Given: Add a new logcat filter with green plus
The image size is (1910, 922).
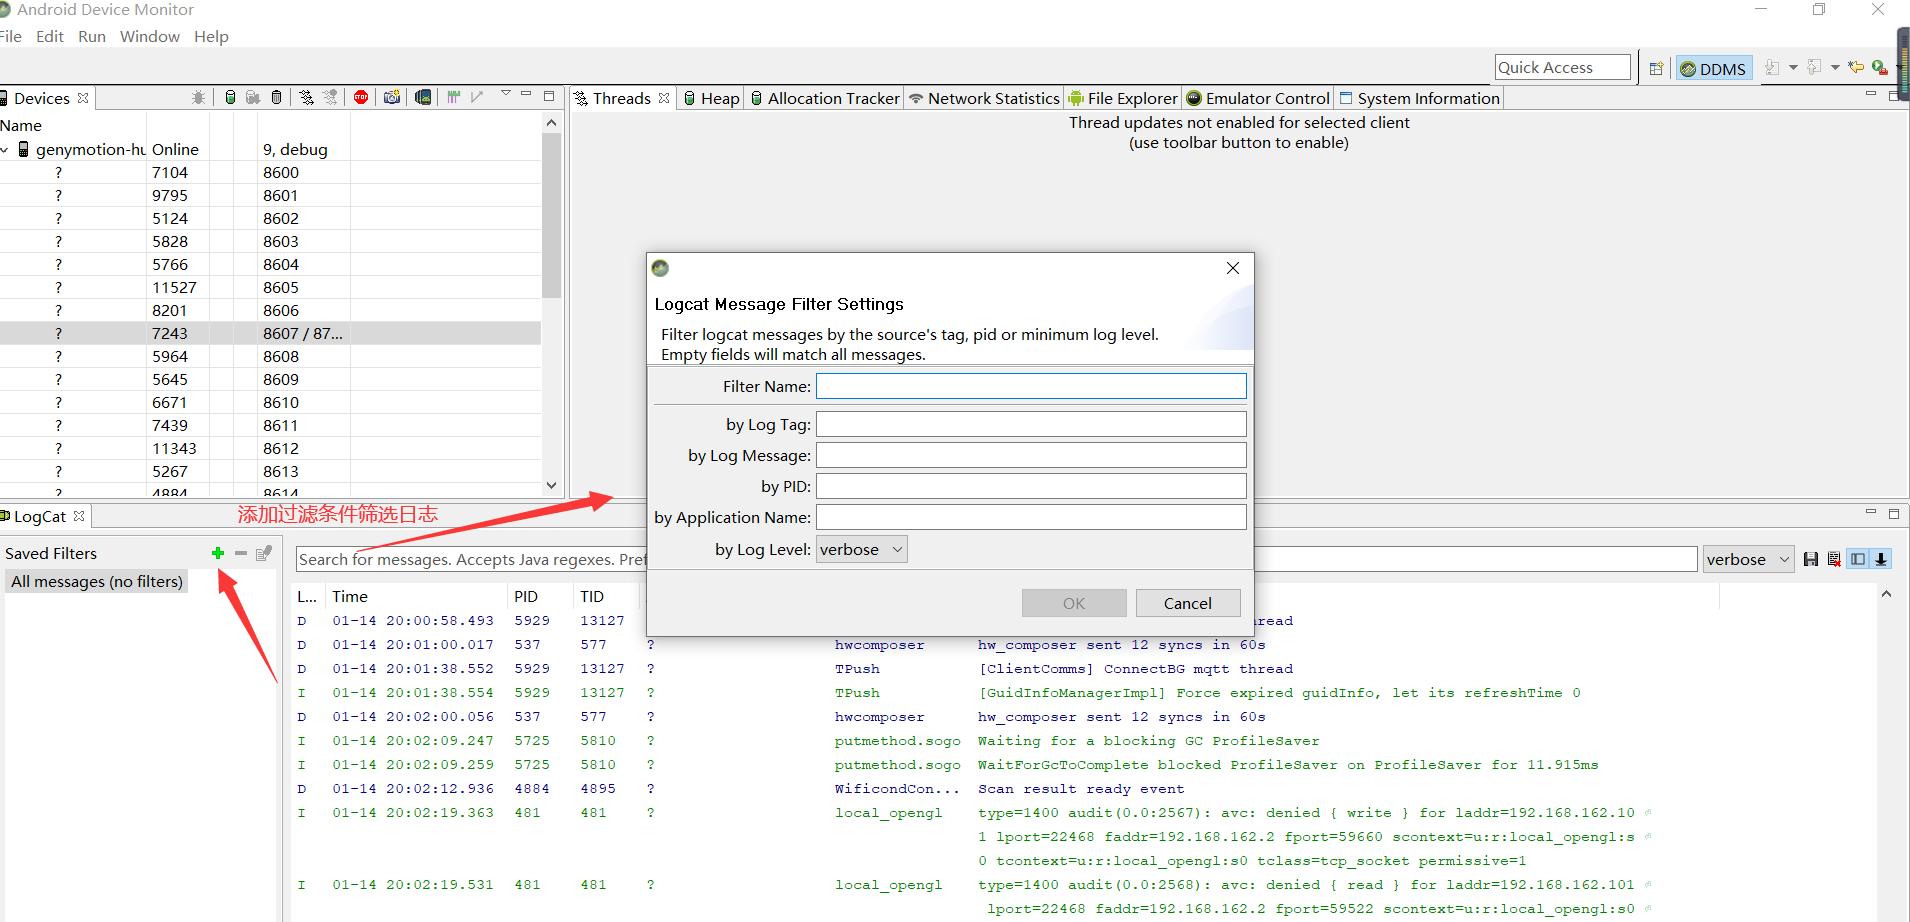Looking at the screenshot, I should pyautogui.click(x=218, y=553).
